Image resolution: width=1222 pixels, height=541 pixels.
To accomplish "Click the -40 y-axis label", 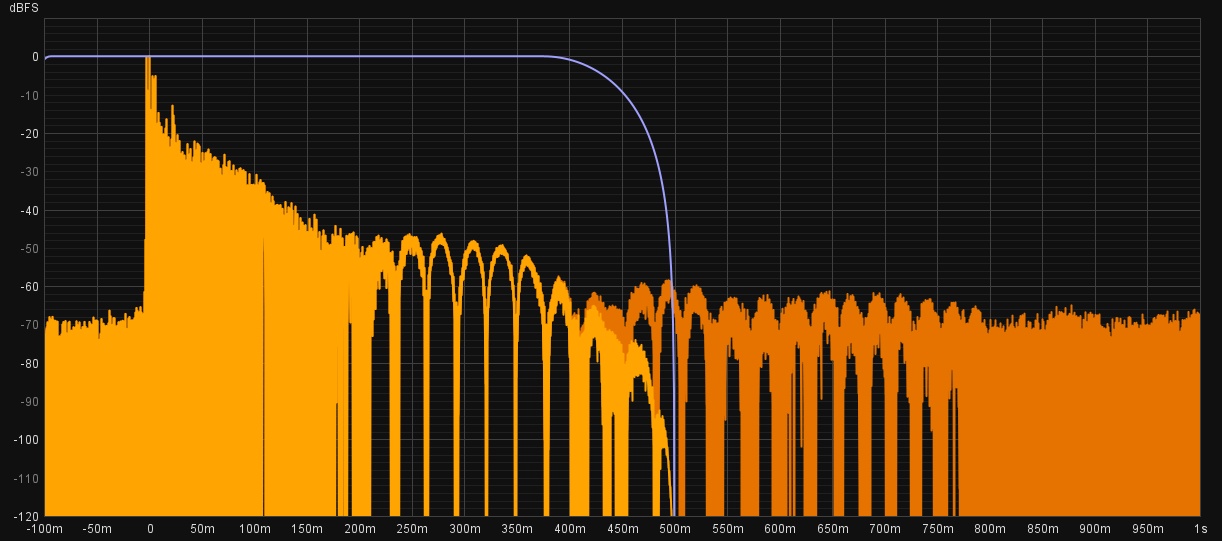I will click(29, 210).
